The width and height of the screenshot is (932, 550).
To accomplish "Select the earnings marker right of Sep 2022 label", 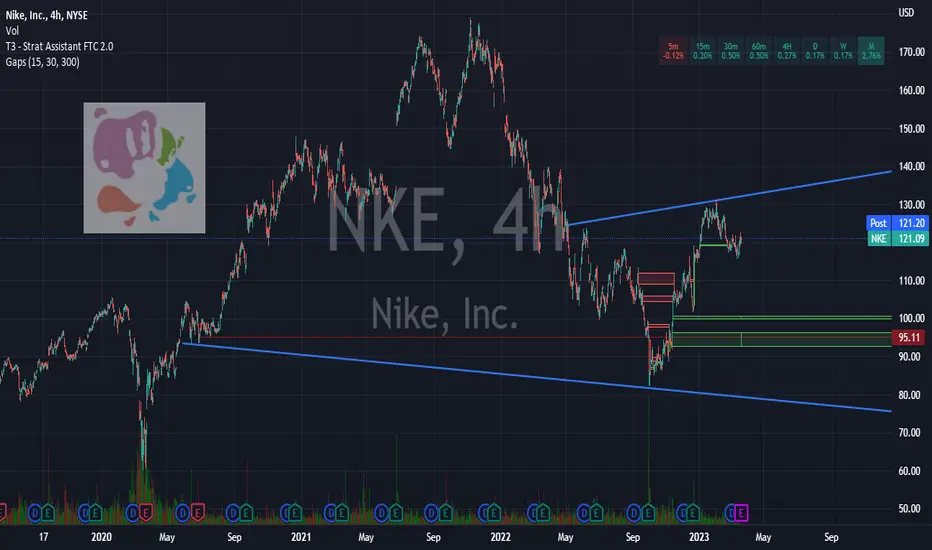I will pyautogui.click(x=647, y=512).
